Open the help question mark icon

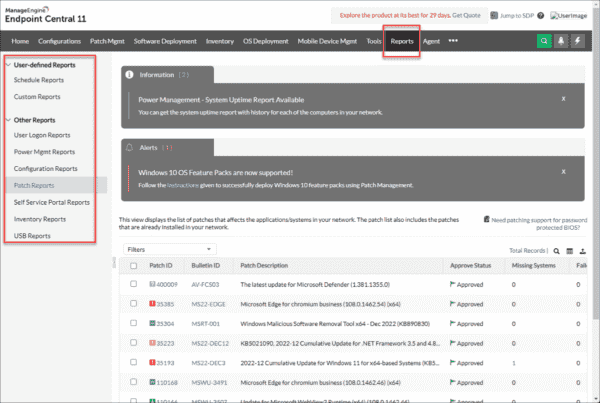[x=540, y=16]
